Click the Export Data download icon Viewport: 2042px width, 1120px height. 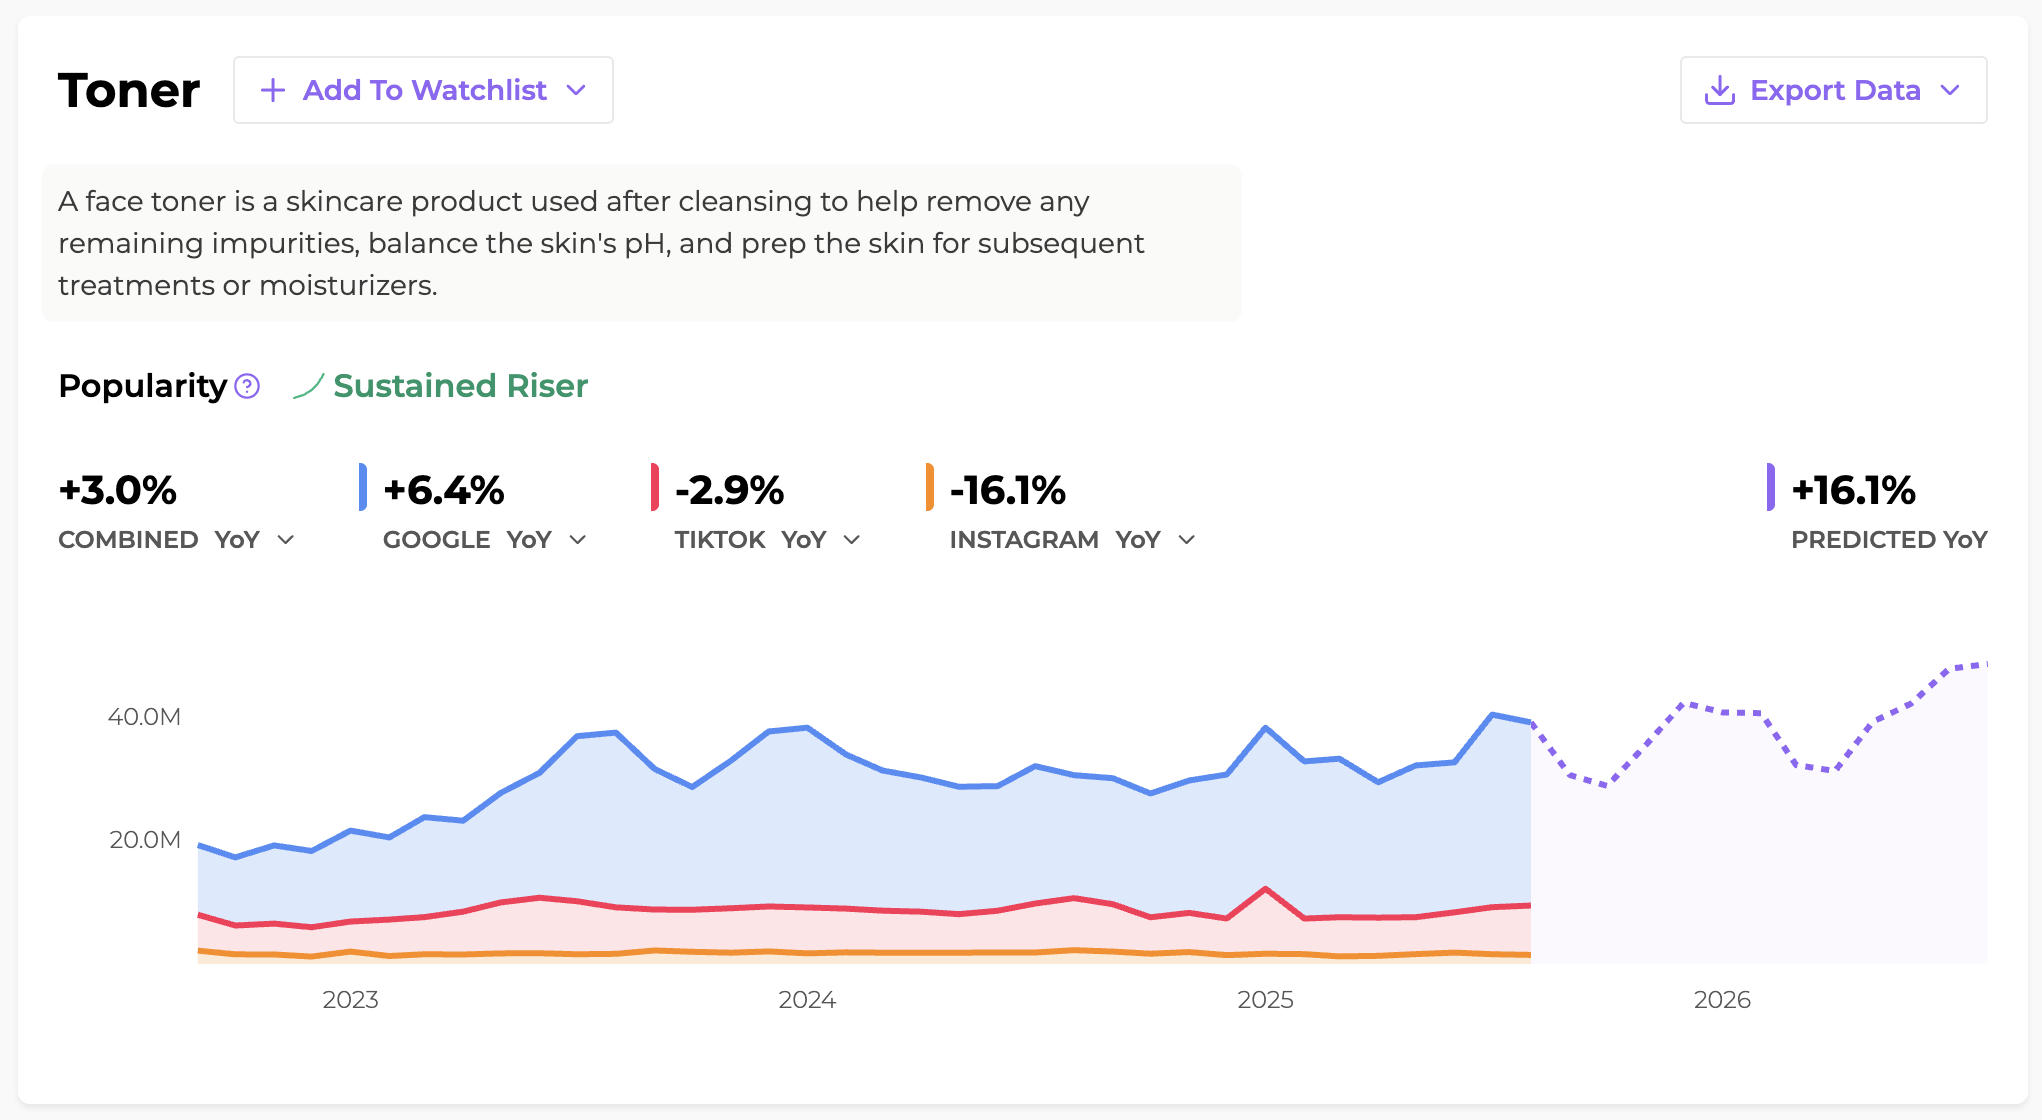[x=1719, y=91]
